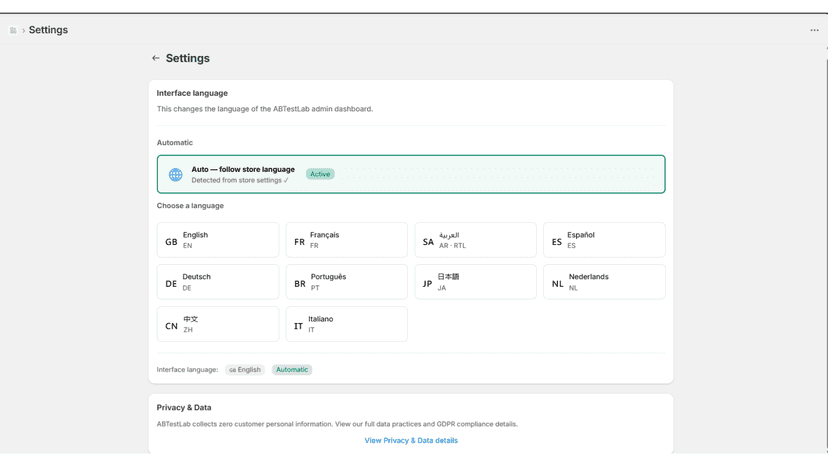Screen dimensions: 828x466
Task: Choose English language card
Action: pyautogui.click(x=218, y=240)
